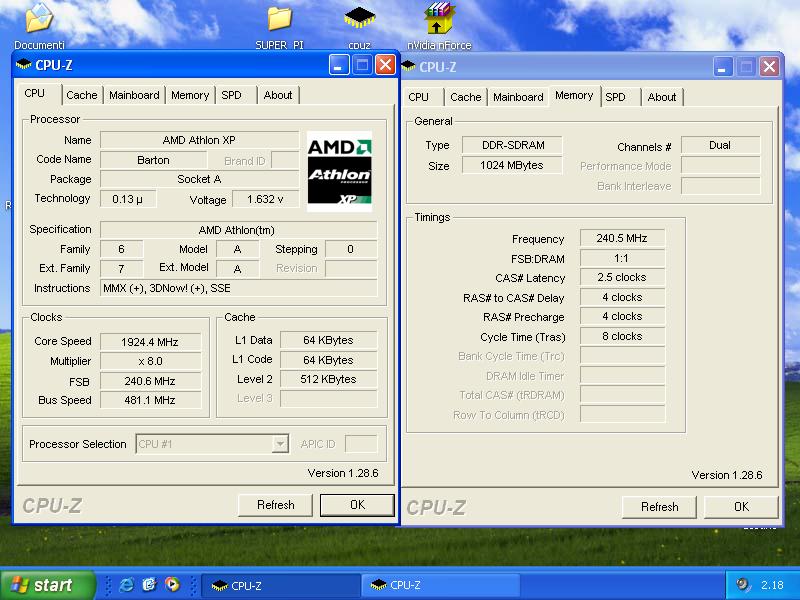Image resolution: width=800 pixels, height=600 pixels.
Task: Click Refresh in the left CPU-Z window
Action: tap(276, 505)
